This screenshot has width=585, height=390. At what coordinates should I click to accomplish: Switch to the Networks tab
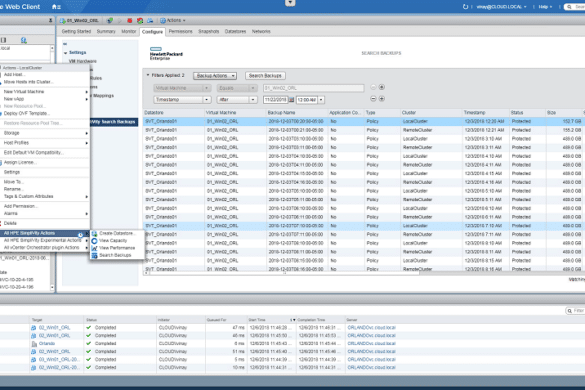(x=261, y=31)
